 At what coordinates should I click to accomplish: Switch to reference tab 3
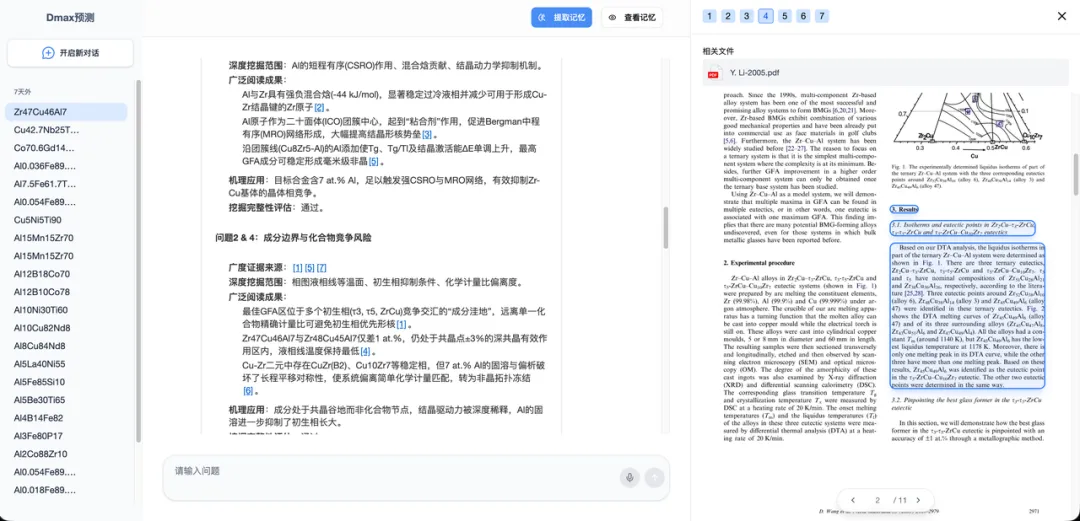tap(747, 16)
